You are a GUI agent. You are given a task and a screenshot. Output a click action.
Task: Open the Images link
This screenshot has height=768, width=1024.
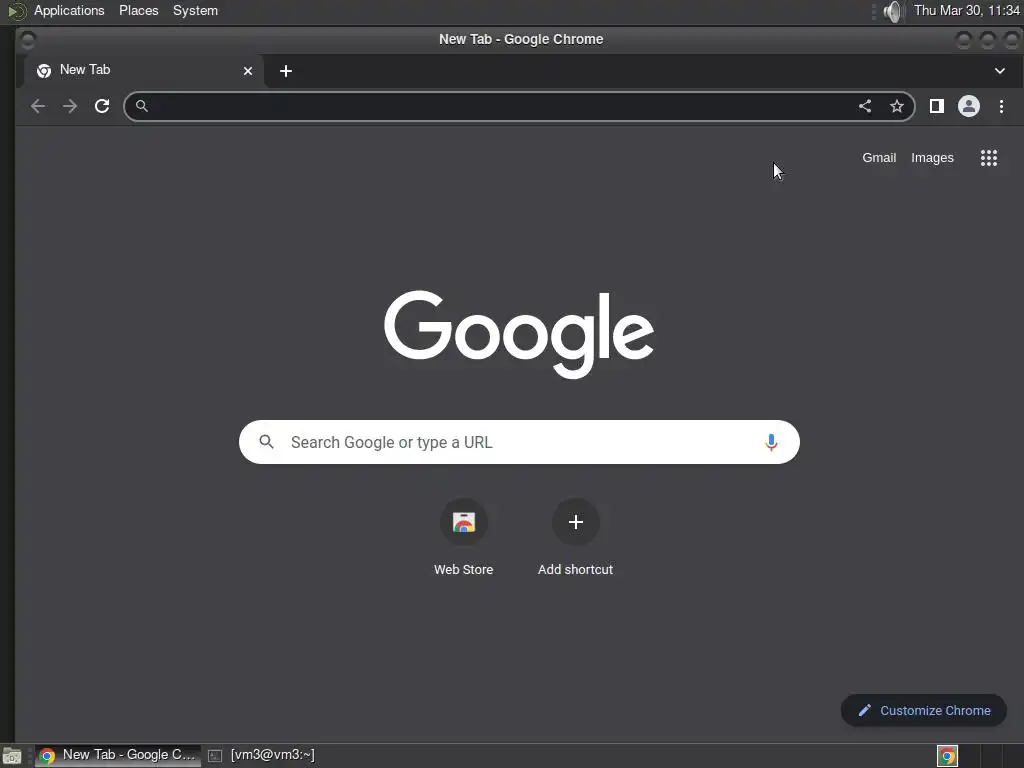(932, 157)
